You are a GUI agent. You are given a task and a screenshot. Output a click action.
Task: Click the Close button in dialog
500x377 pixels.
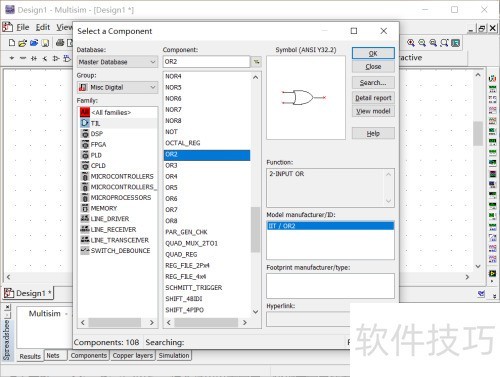373,67
